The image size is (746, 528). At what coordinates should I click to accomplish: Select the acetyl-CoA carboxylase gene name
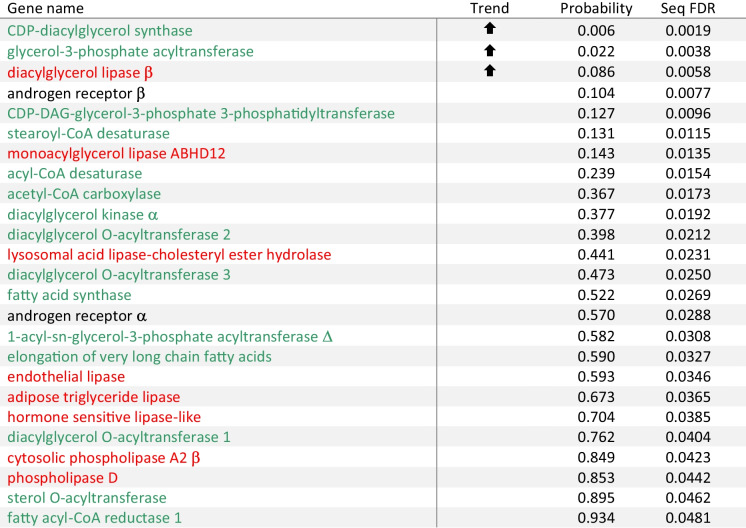tap(84, 194)
